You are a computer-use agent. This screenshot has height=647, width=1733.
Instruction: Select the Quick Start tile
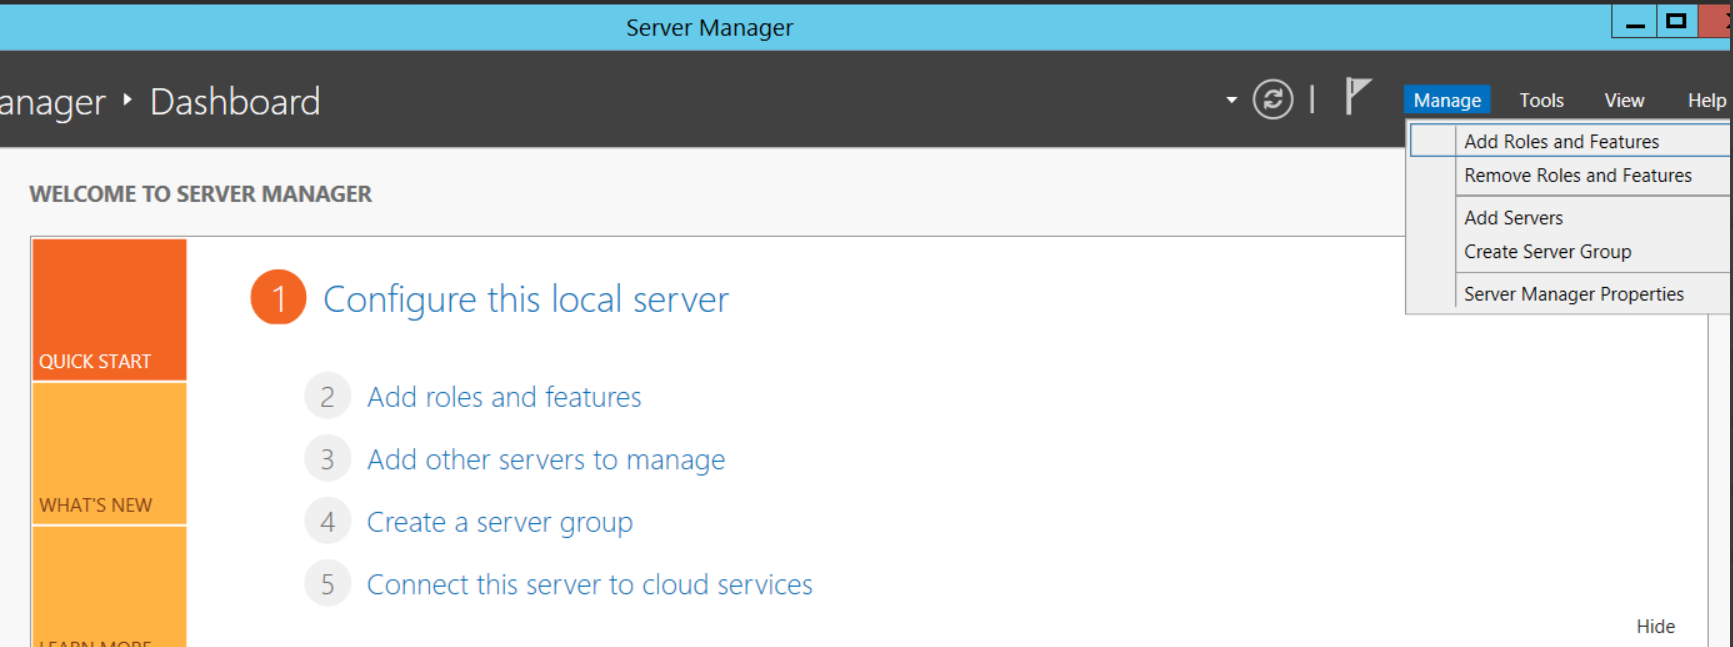[x=109, y=309]
